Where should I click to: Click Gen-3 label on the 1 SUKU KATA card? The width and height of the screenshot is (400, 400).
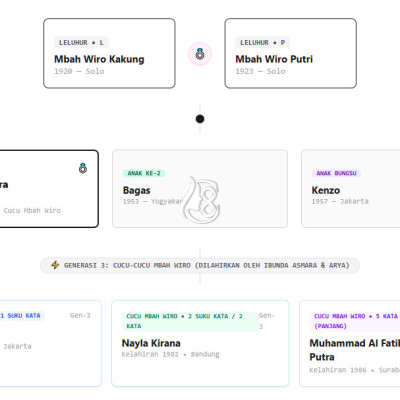point(80,315)
